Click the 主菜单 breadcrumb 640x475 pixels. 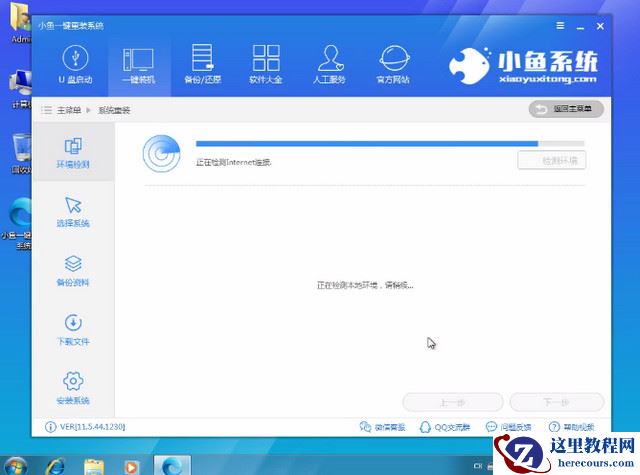69,110
